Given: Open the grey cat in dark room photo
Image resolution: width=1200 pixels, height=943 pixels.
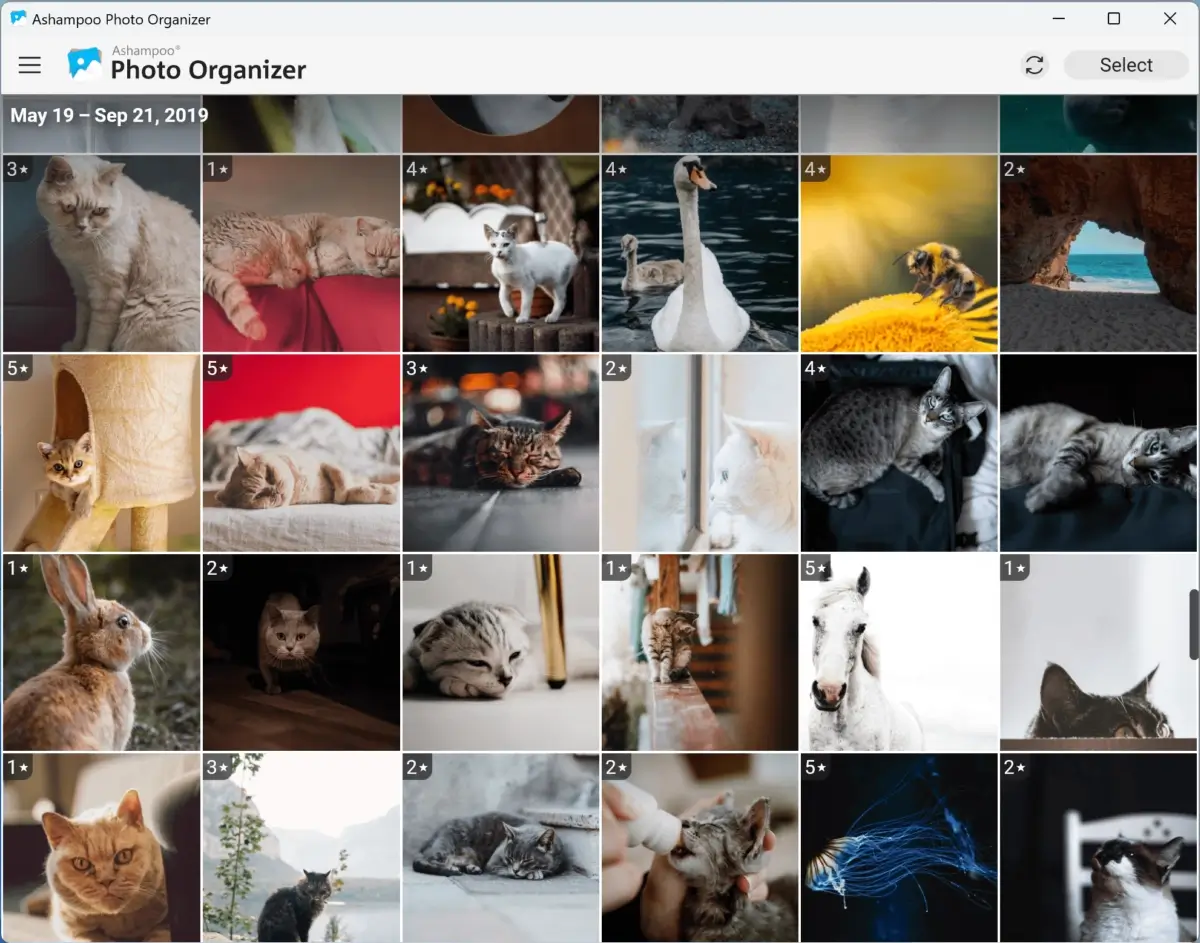Looking at the screenshot, I should click(x=301, y=652).
